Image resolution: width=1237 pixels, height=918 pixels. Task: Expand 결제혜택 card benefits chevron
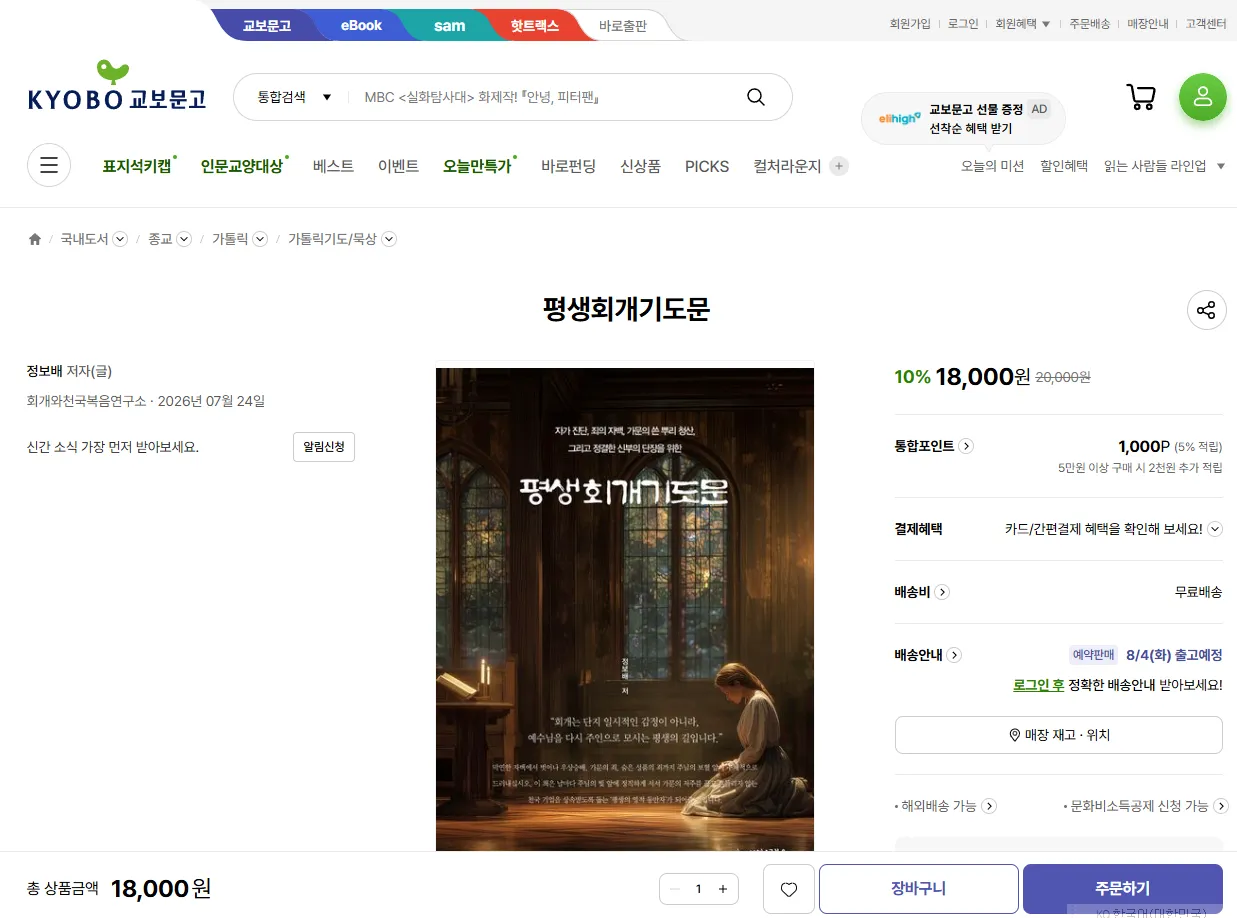(1215, 529)
